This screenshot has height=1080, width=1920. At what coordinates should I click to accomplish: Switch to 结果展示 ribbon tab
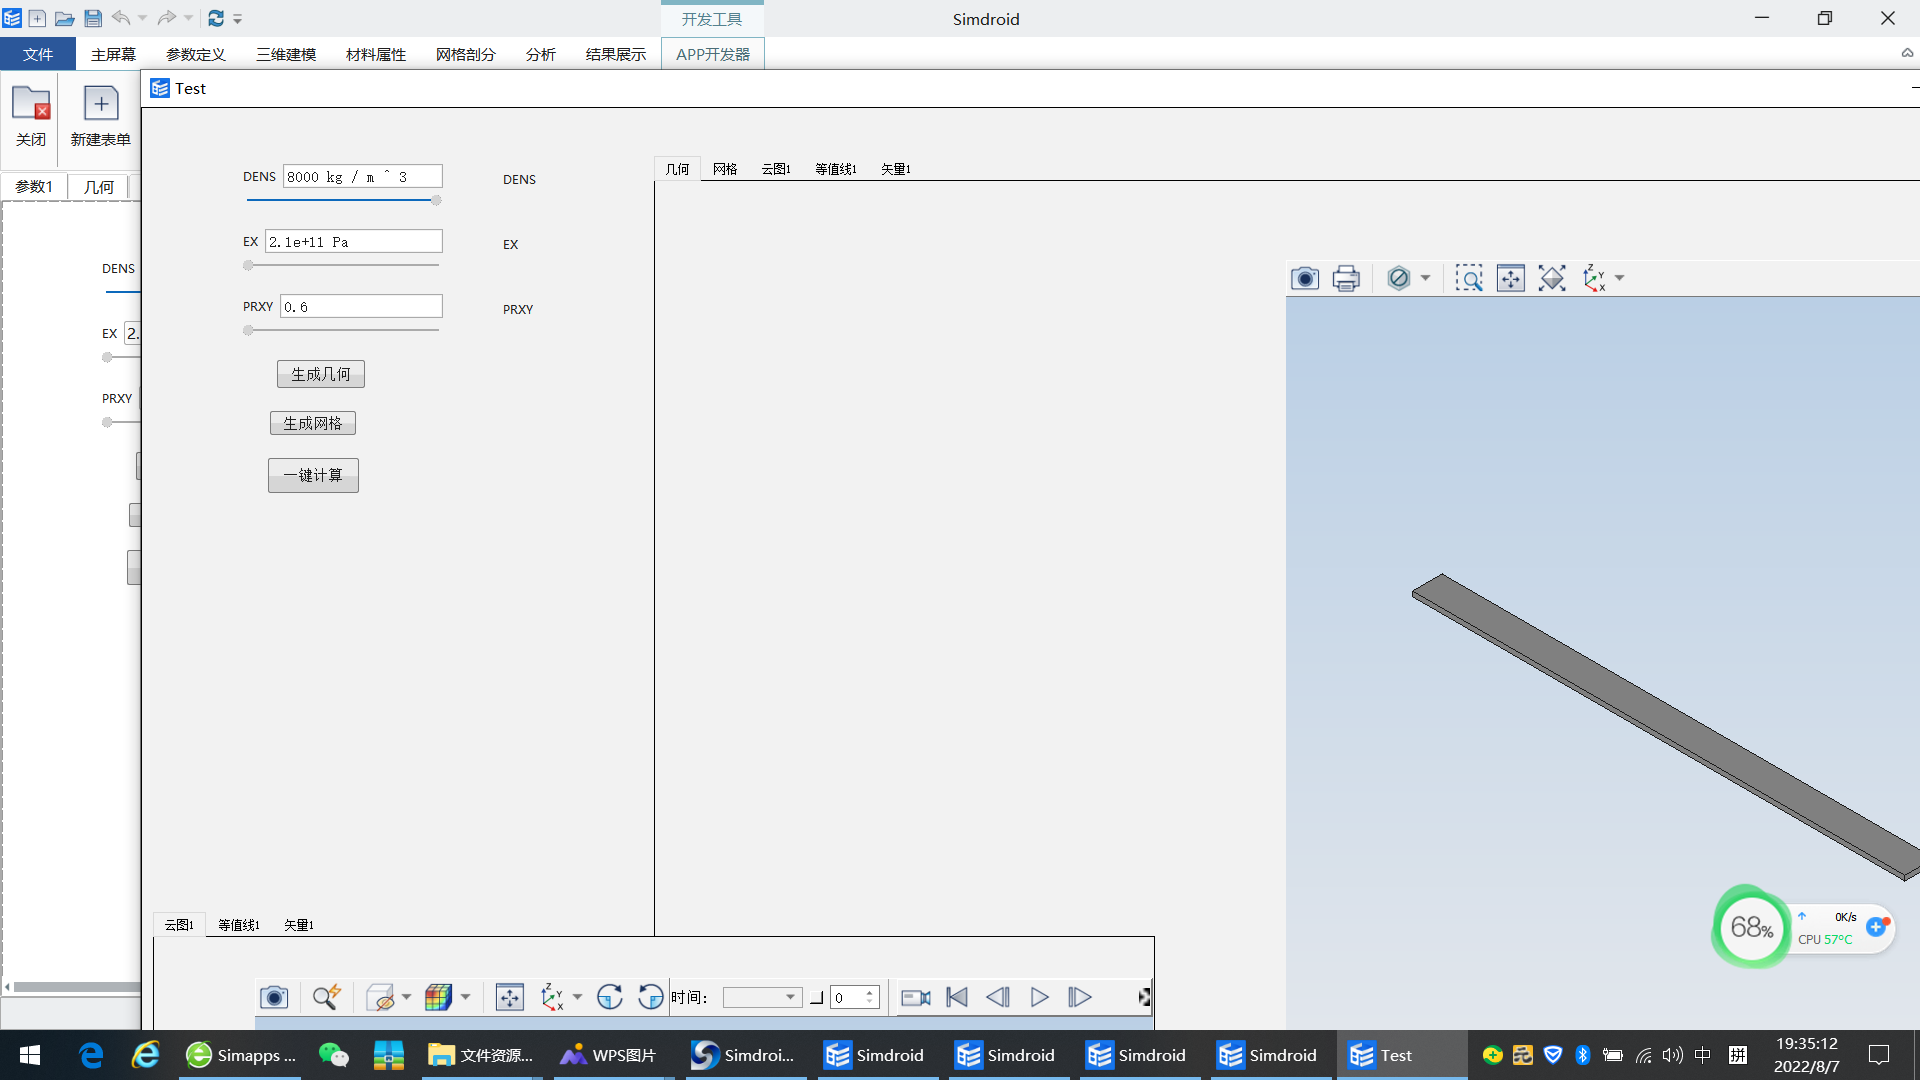[615, 54]
